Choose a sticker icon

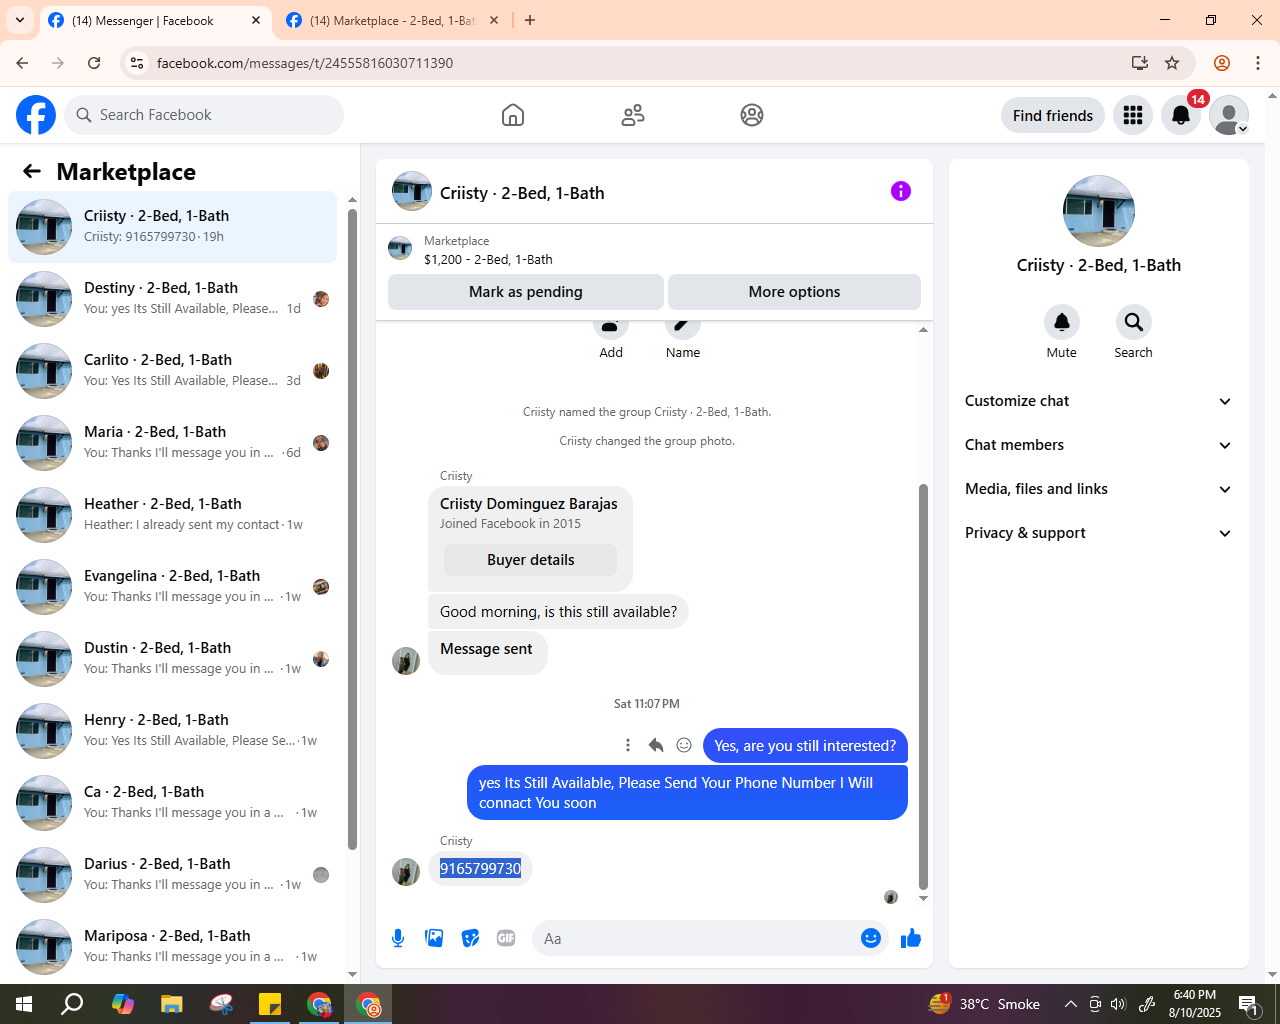(x=470, y=938)
